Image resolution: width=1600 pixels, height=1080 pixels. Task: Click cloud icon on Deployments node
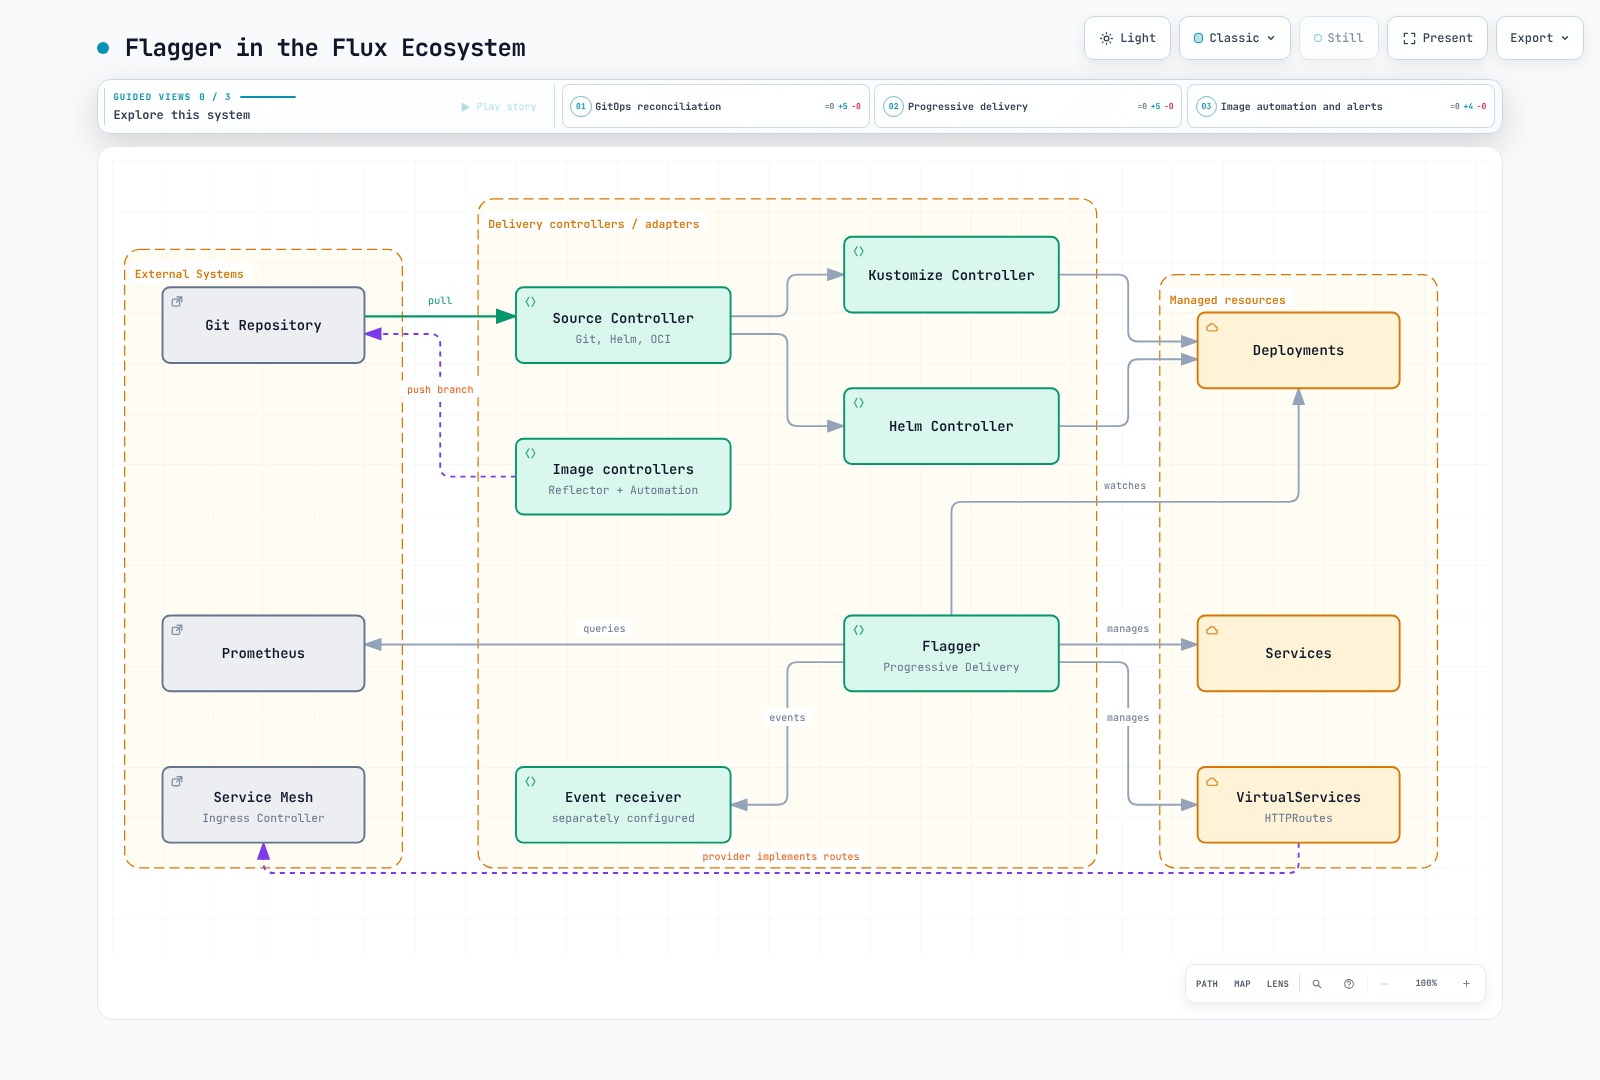point(1212,327)
